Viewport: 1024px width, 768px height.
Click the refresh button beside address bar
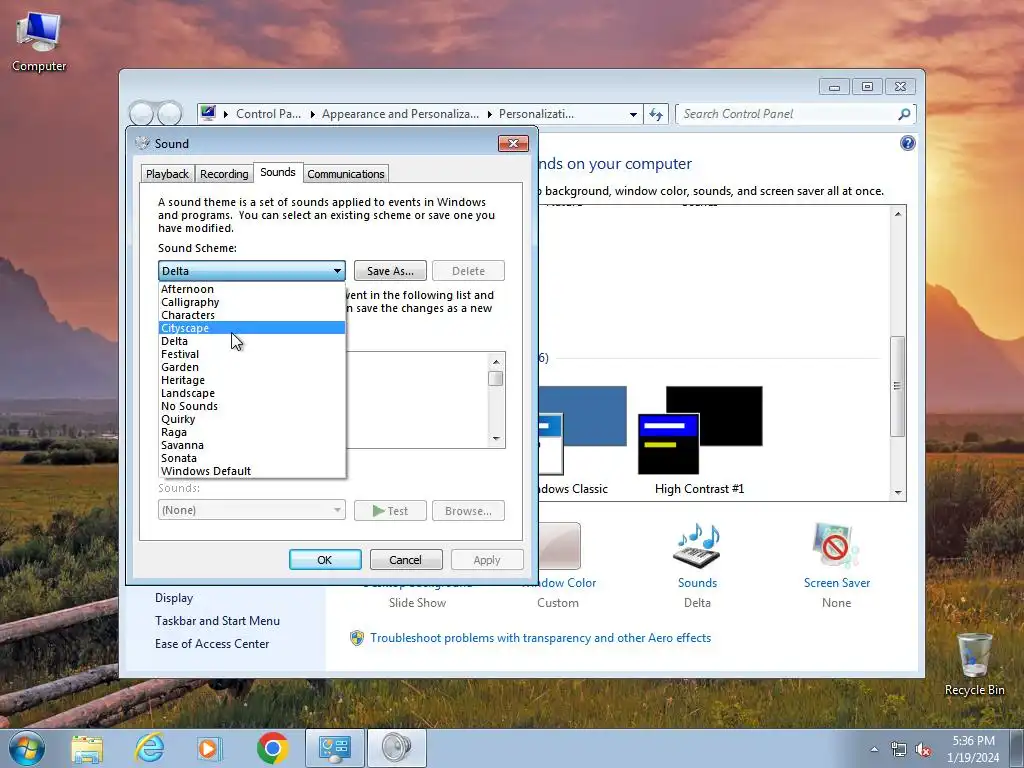[656, 114]
